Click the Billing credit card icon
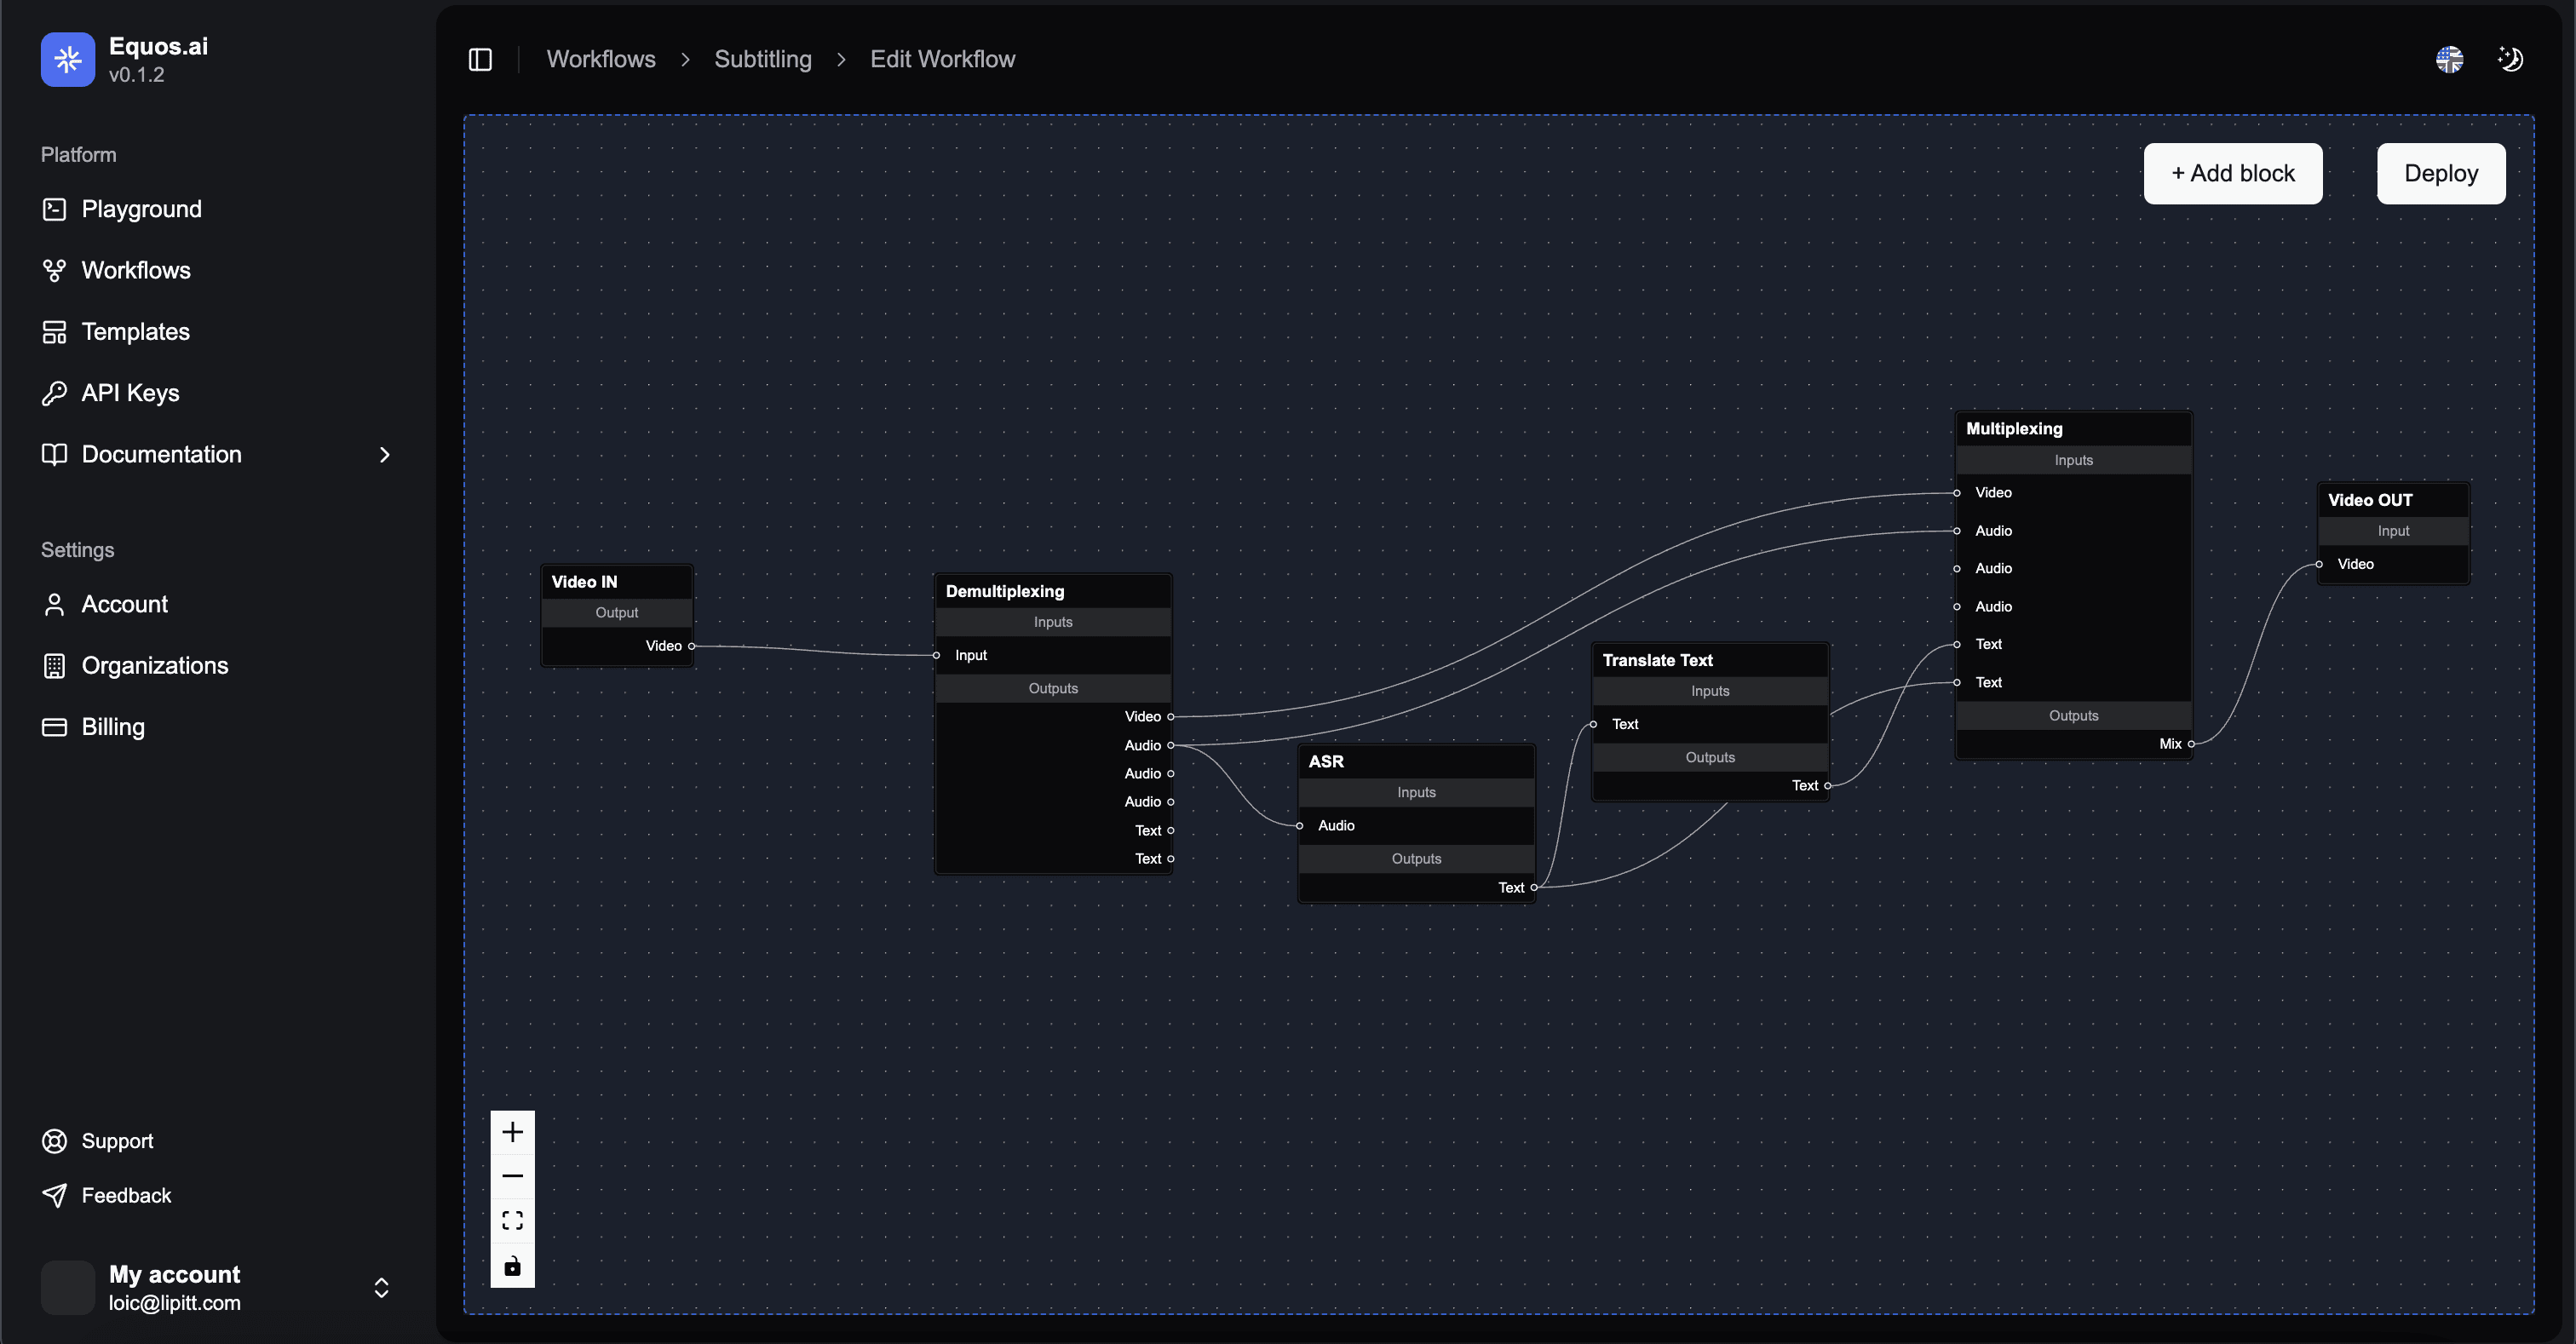The height and width of the screenshot is (1344, 2576). 54,727
